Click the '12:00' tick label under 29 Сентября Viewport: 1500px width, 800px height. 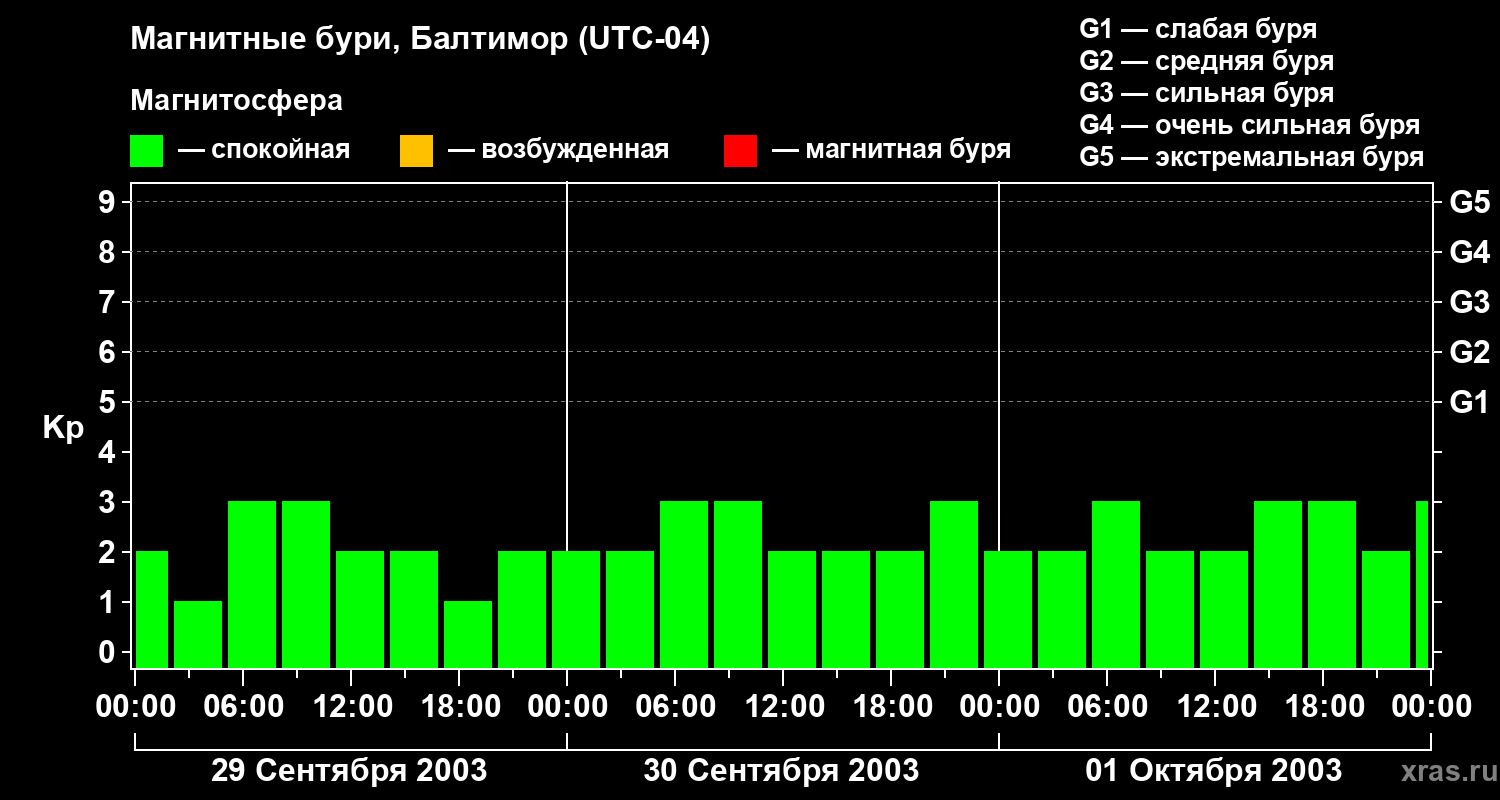tap(351, 707)
